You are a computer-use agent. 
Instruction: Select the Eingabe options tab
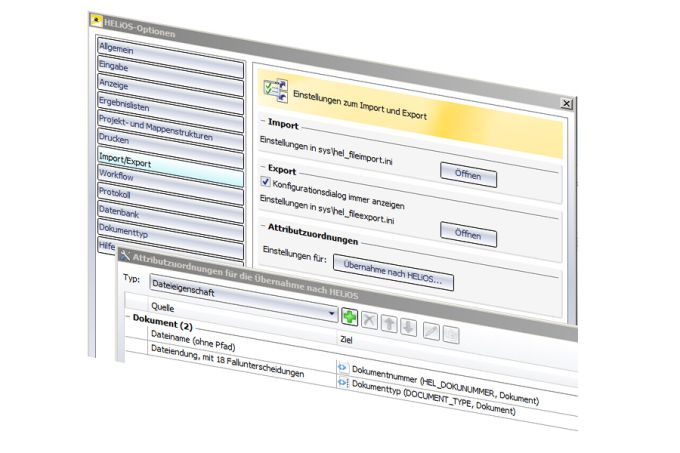click(170, 77)
